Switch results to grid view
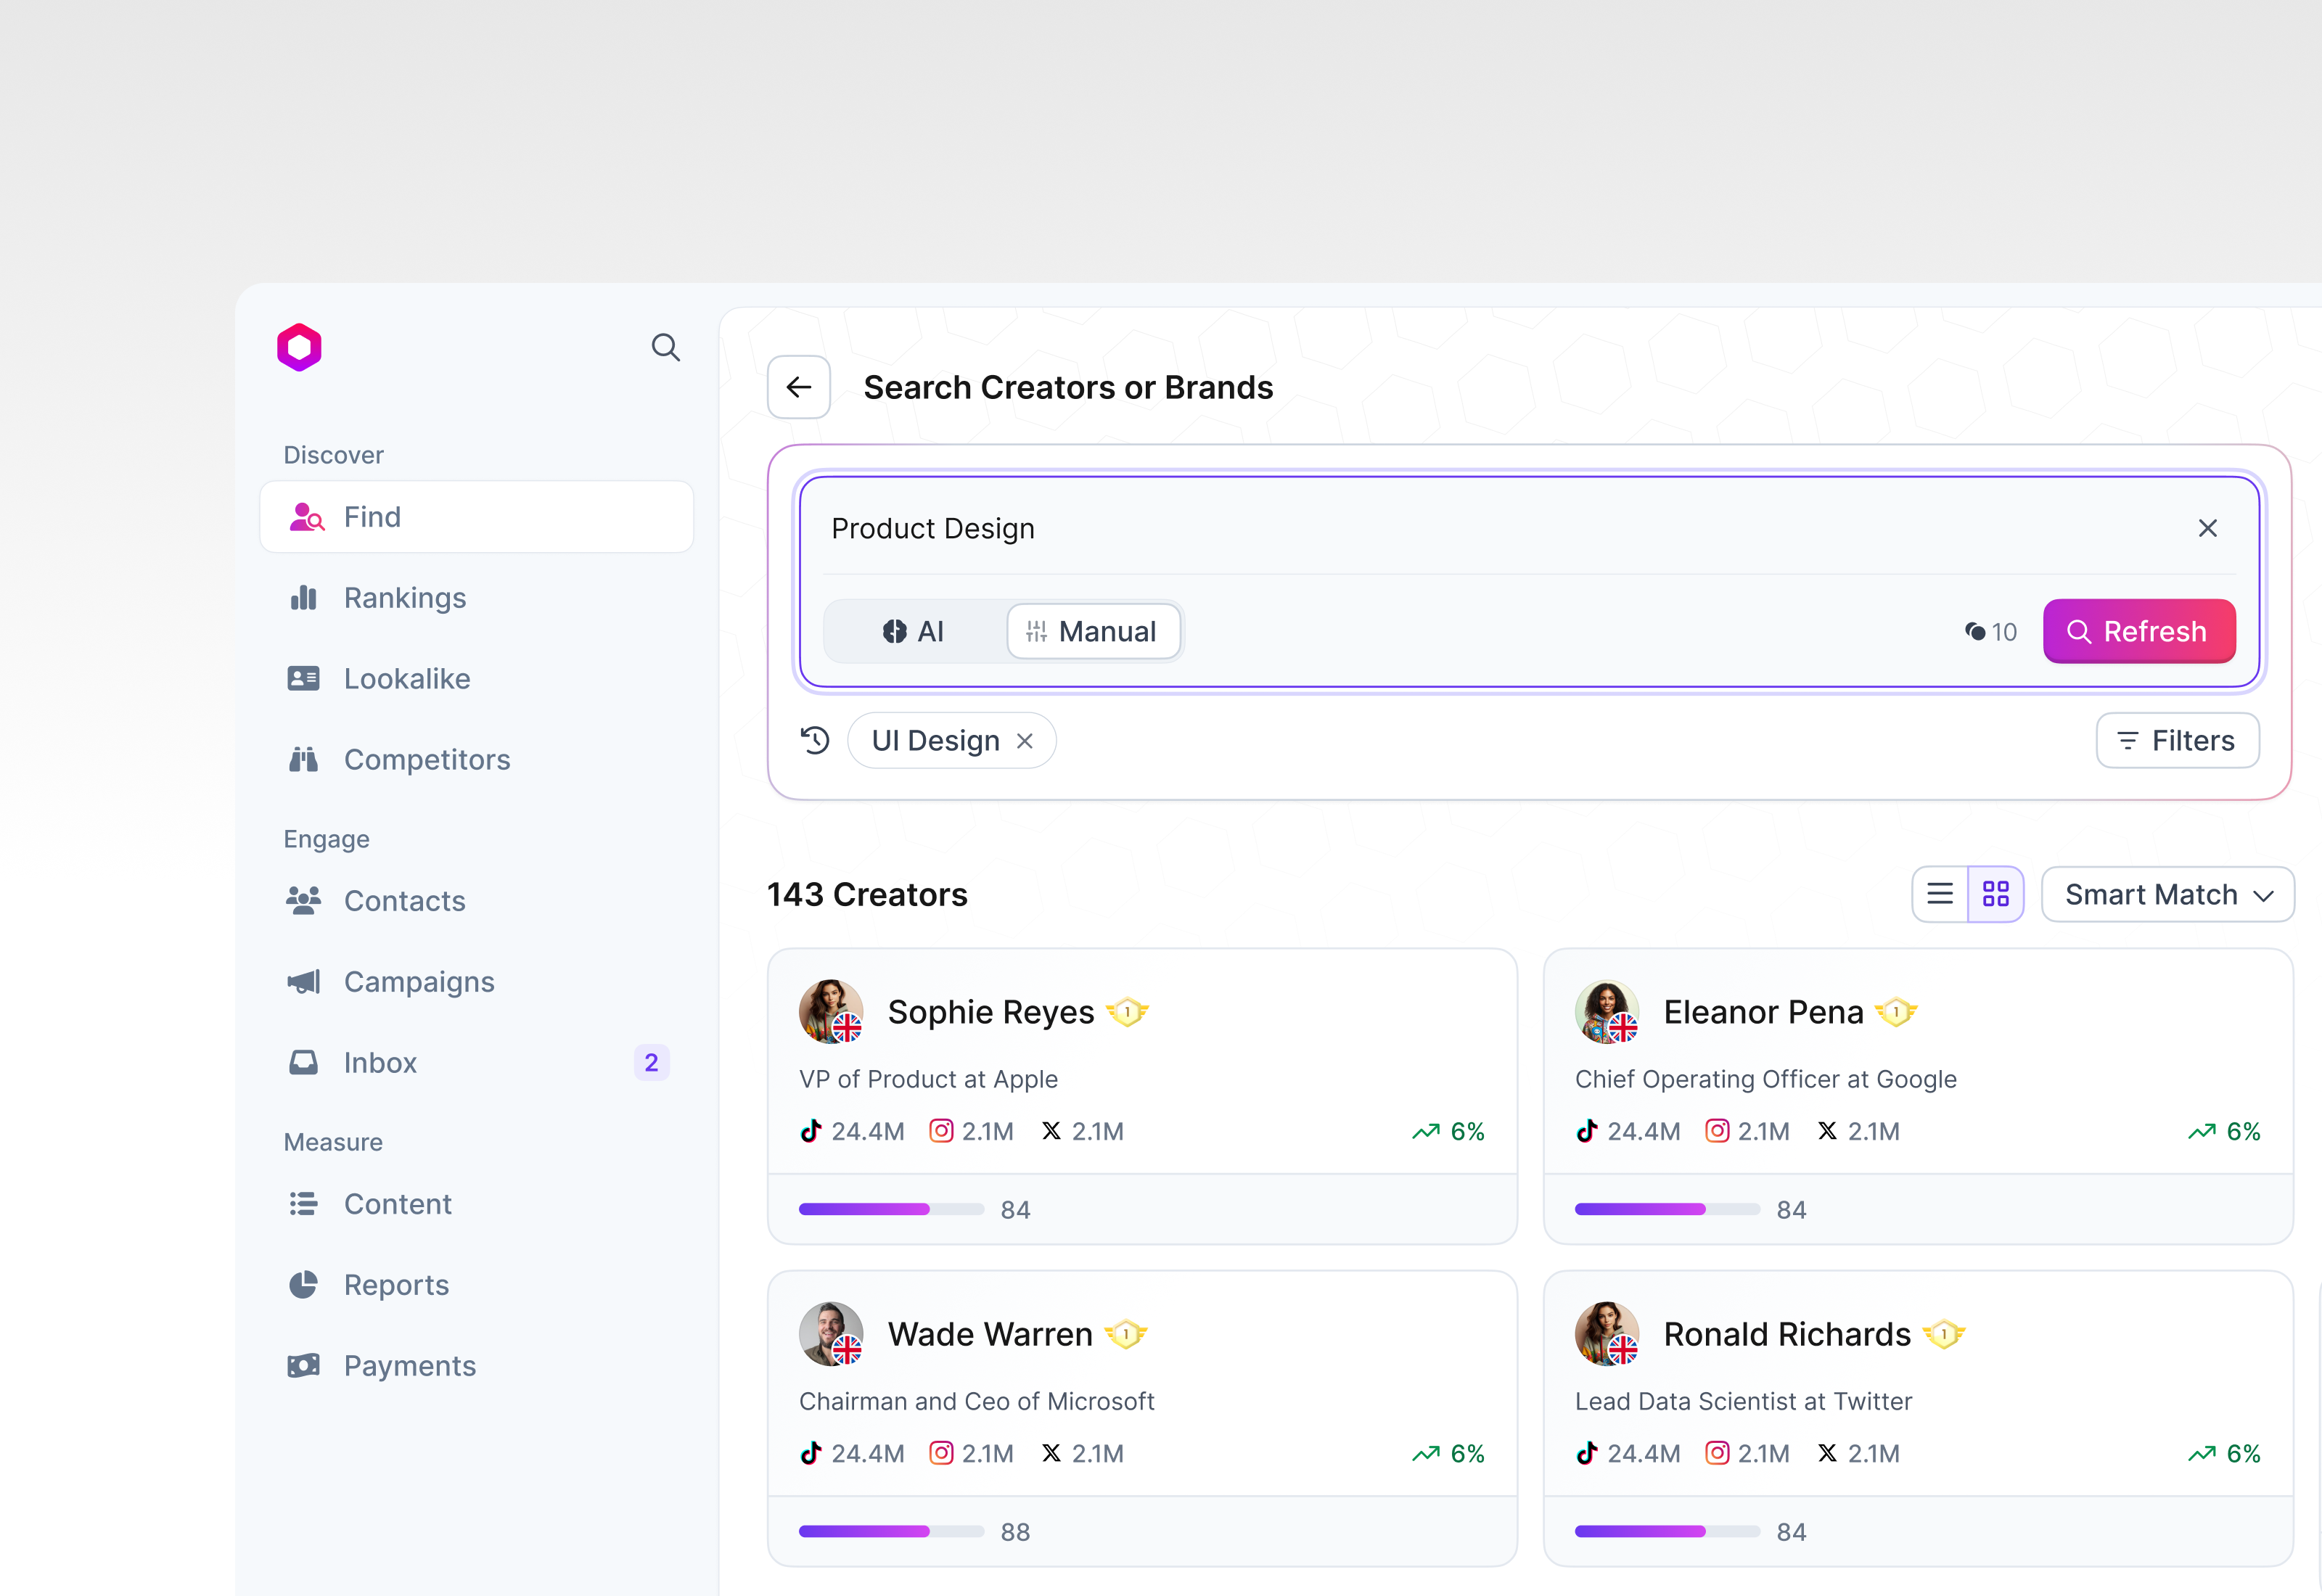 (x=1995, y=894)
